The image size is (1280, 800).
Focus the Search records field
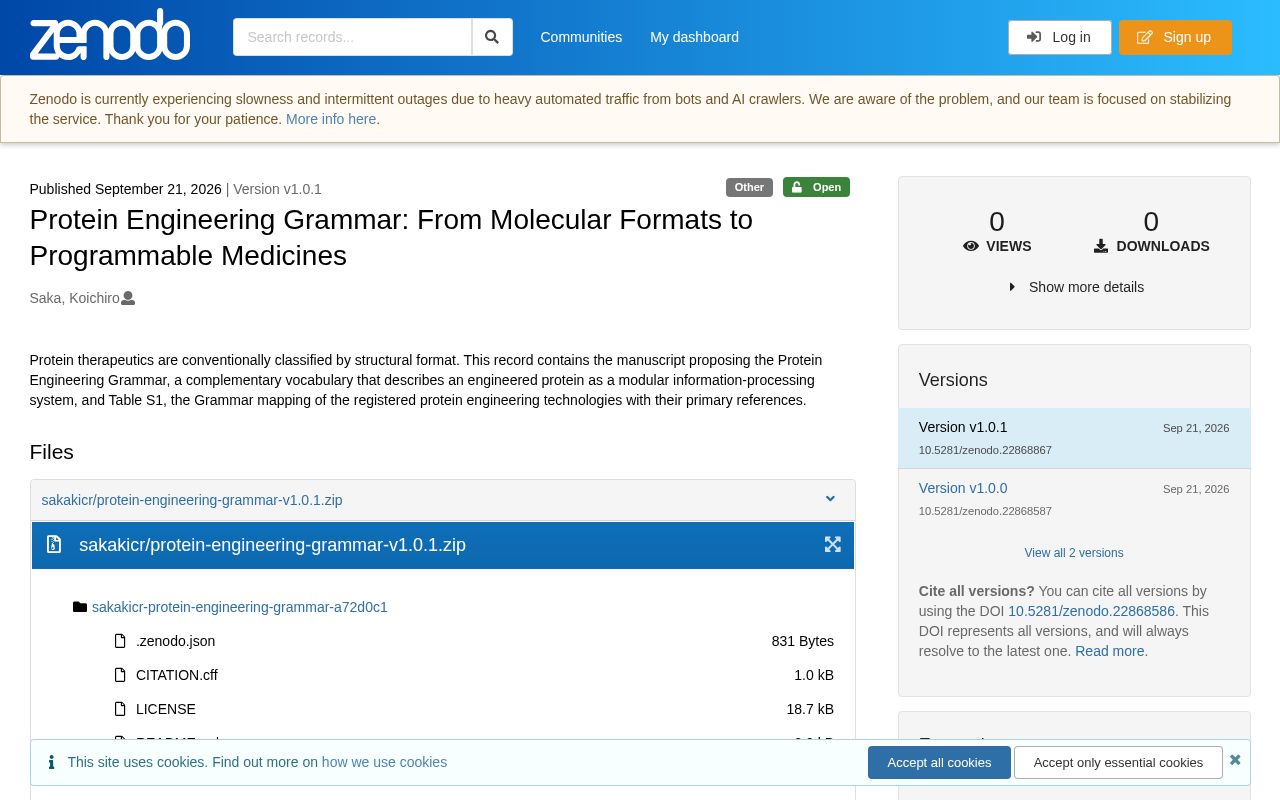point(352,37)
